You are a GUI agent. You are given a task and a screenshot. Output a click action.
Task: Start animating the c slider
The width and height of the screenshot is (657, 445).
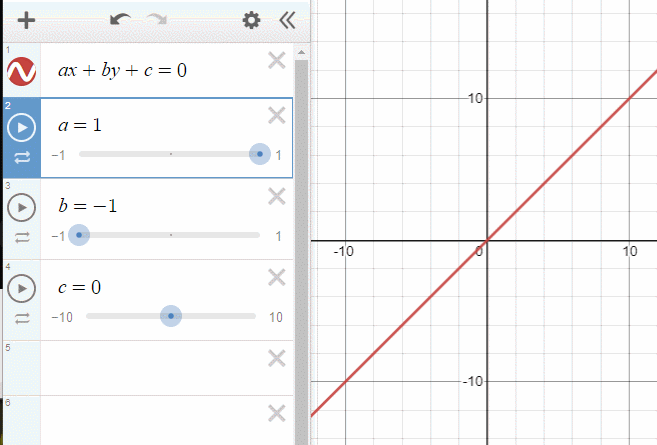21,288
